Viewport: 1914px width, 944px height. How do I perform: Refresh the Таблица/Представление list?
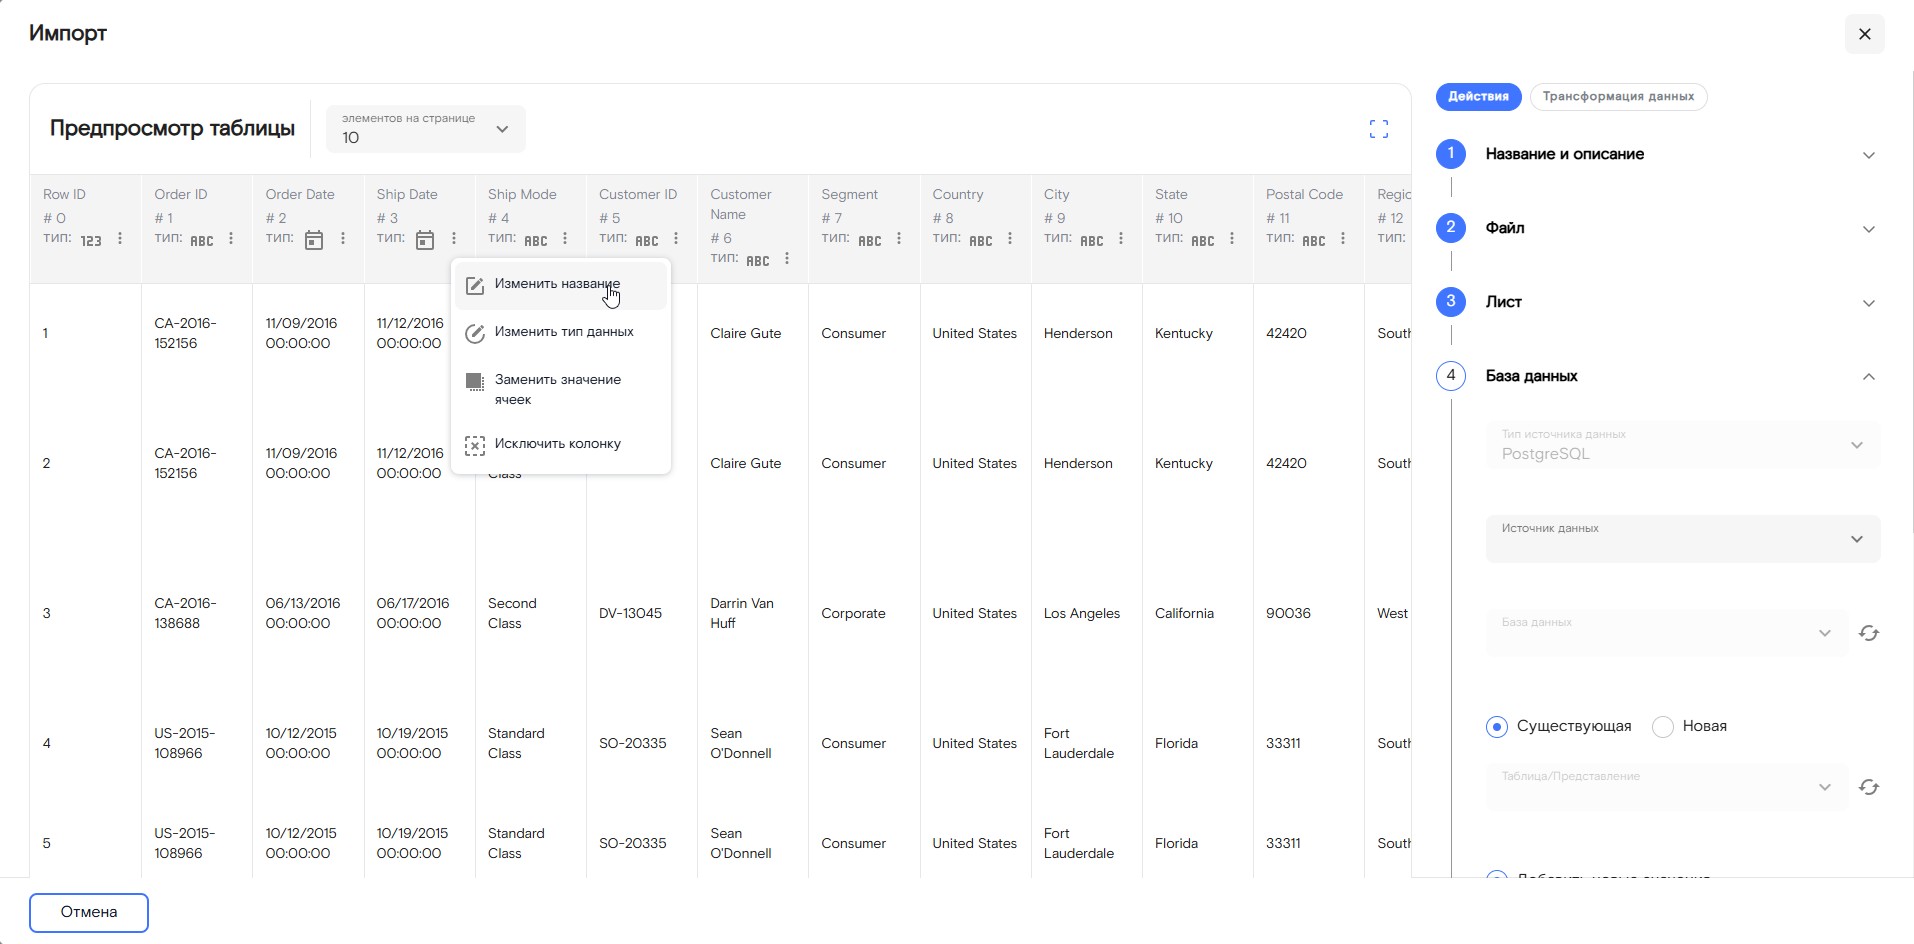1868,788
